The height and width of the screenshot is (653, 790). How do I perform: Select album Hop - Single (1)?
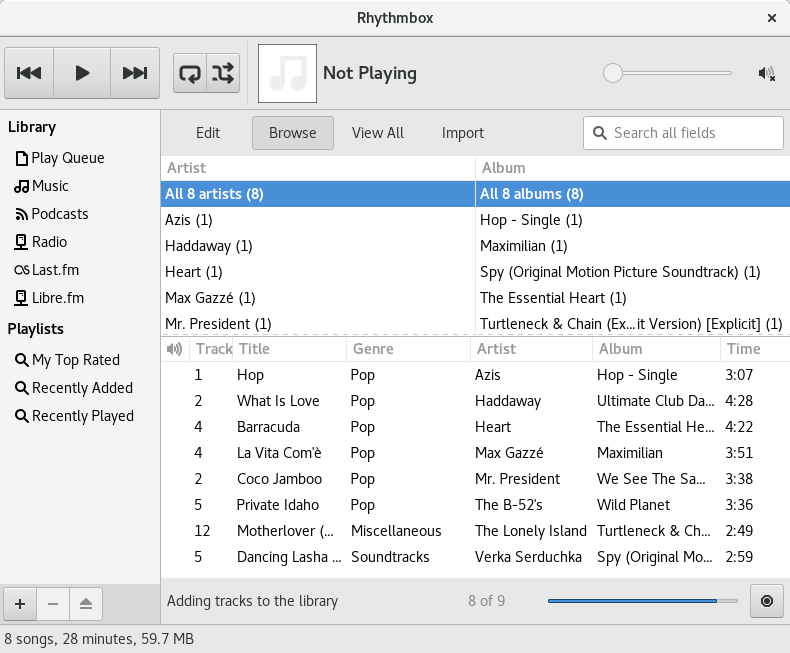click(633, 220)
